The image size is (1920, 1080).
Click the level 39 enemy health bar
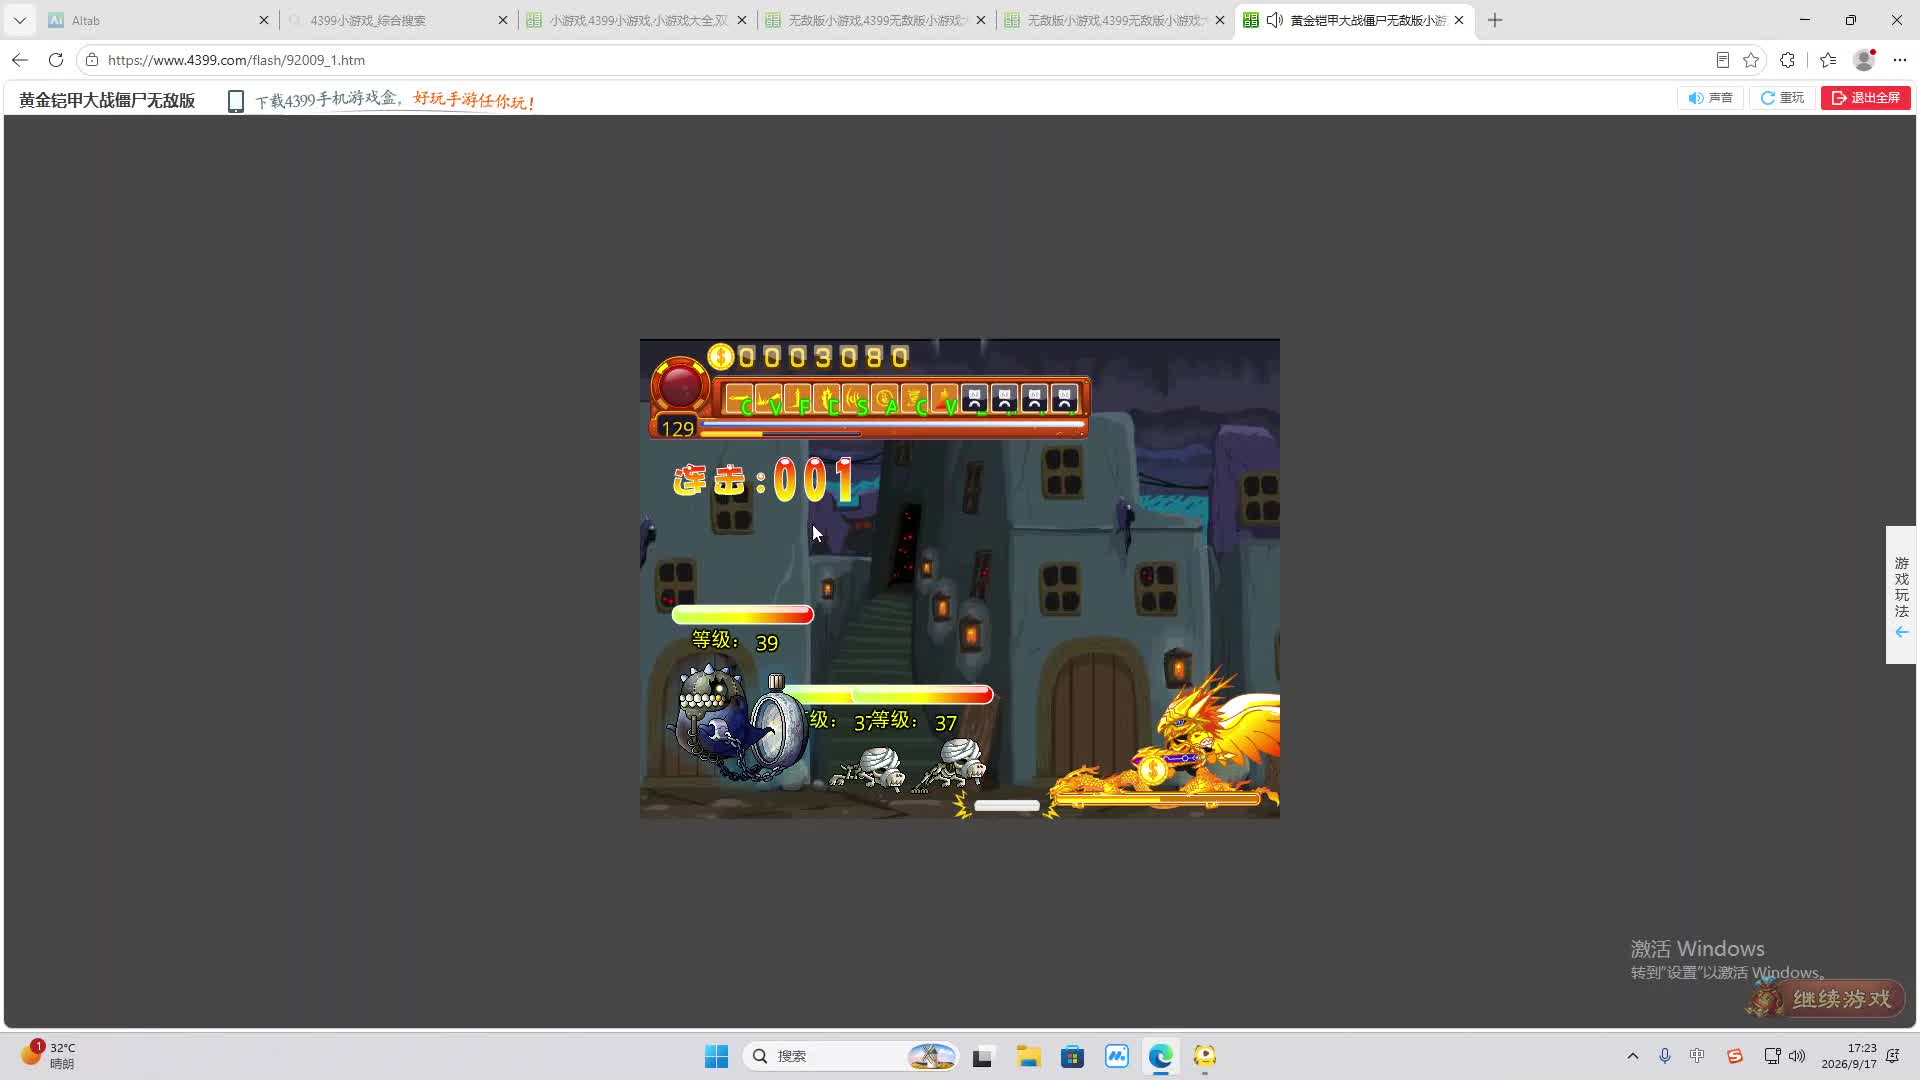[743, 614]
